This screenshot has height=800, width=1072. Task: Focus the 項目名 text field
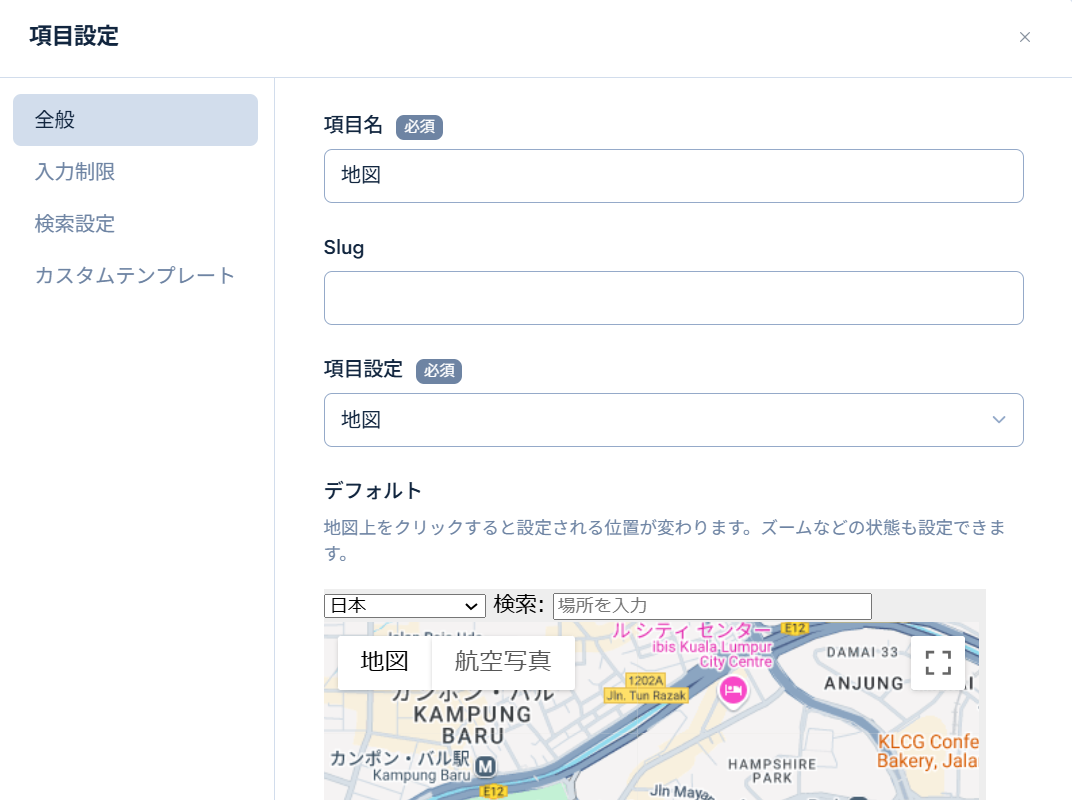point(673,176)
